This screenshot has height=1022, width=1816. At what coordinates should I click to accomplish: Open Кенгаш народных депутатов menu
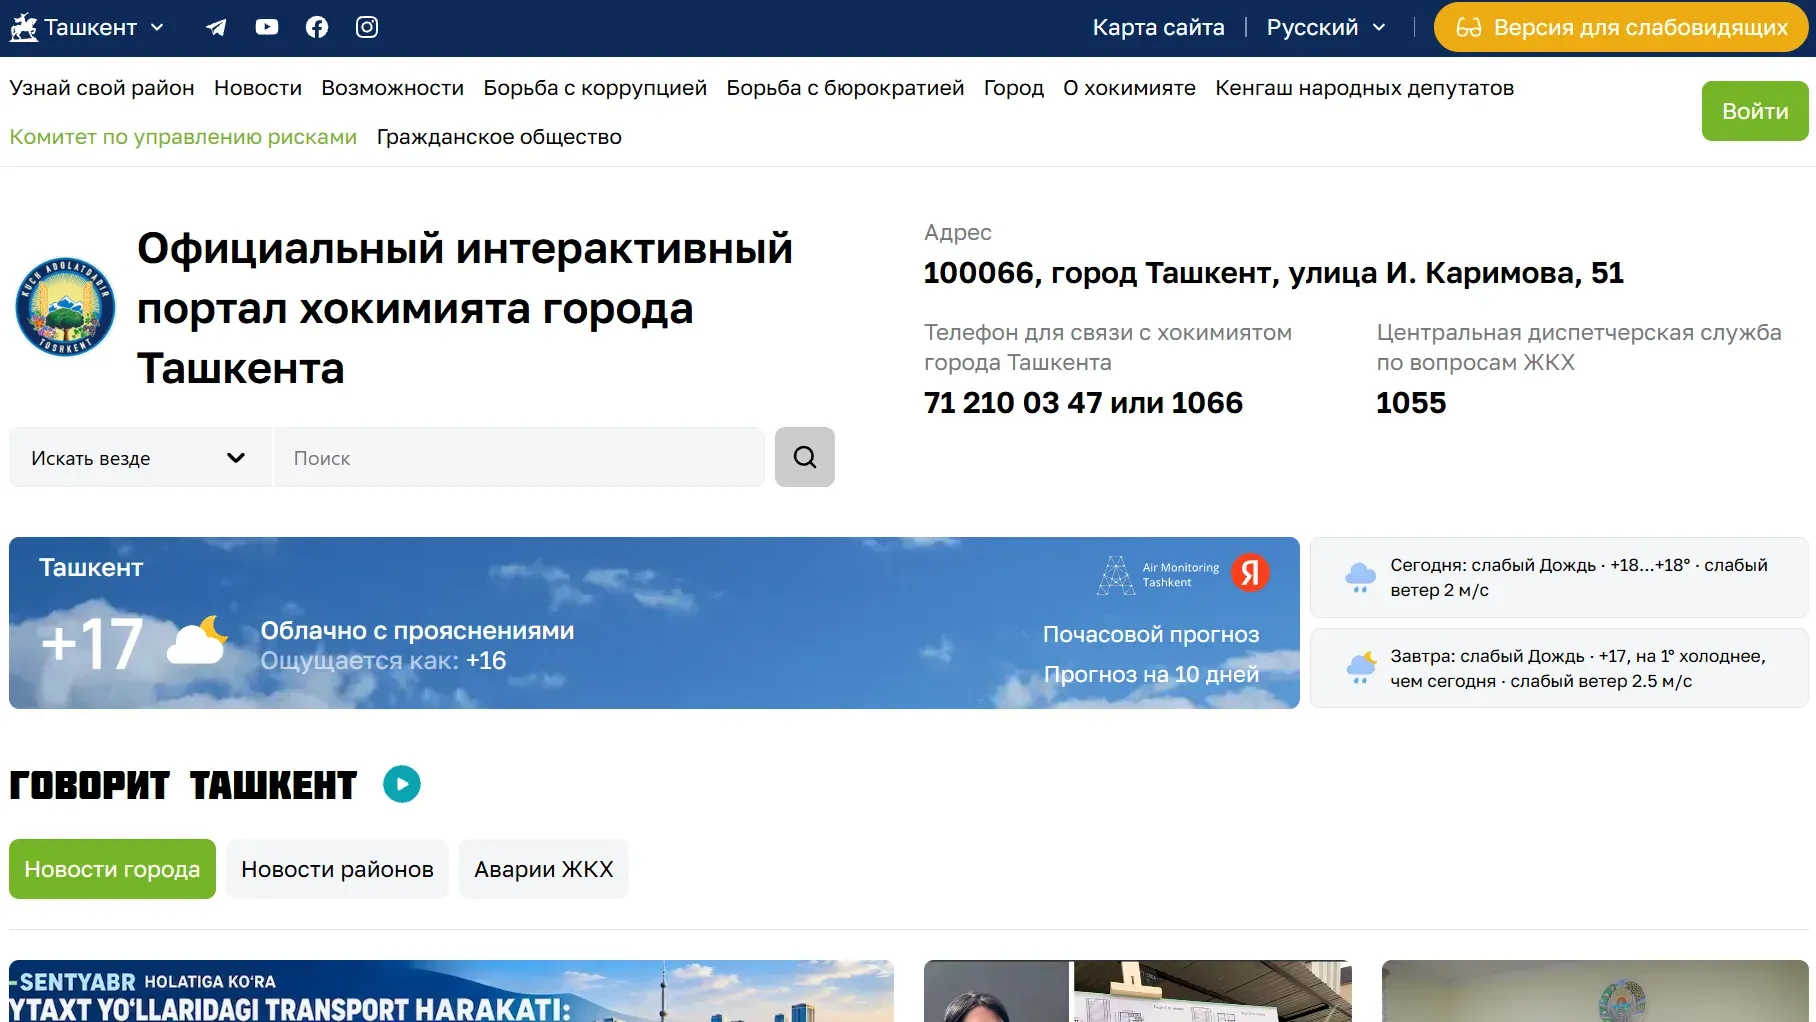(x=1365, y=88)
